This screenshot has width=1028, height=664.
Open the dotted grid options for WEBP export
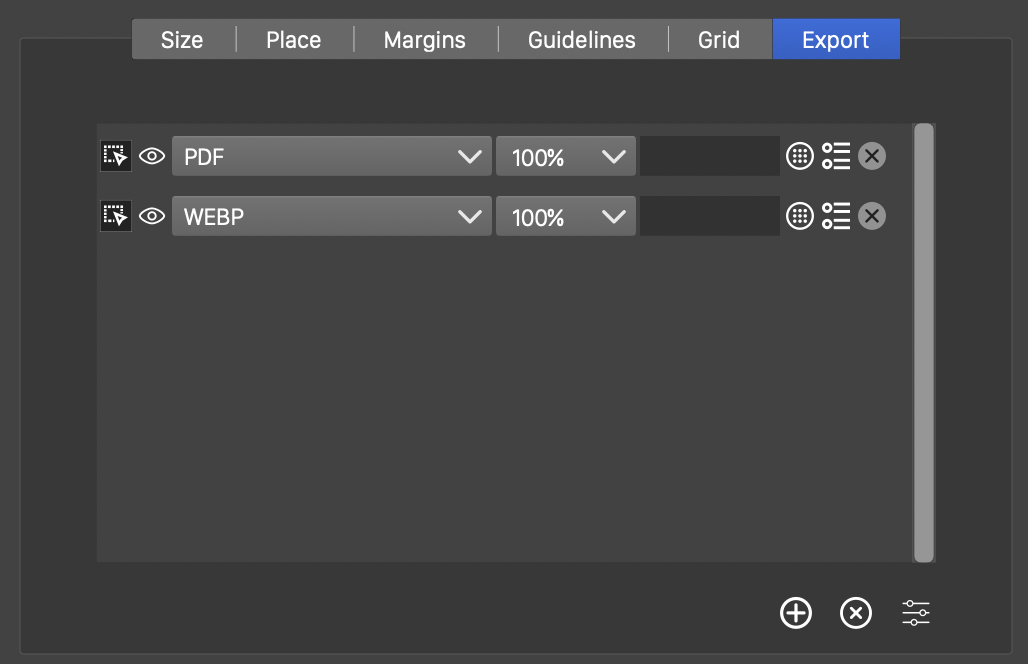[800, 216]
